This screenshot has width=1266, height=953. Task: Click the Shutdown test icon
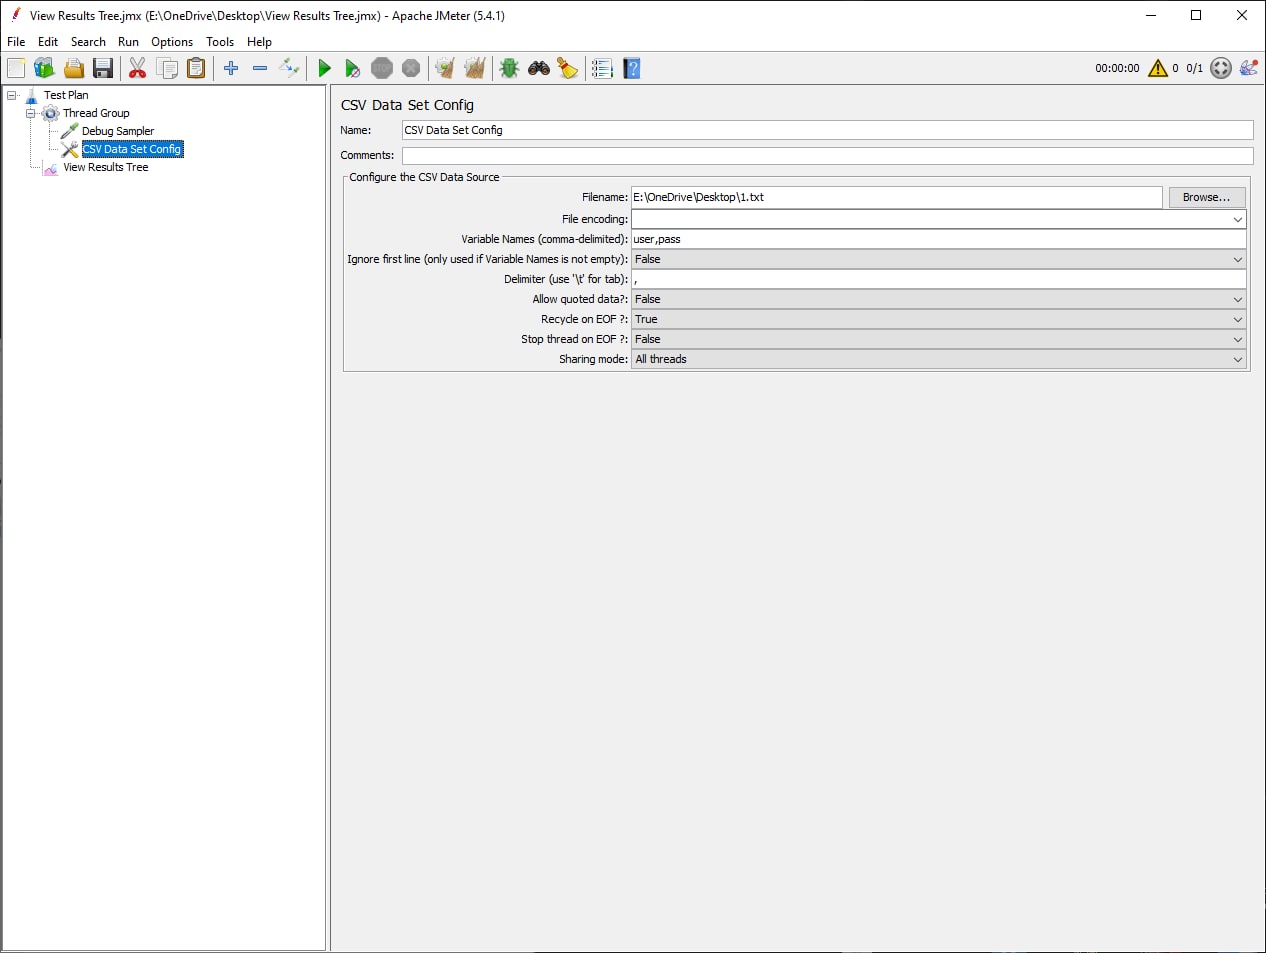(411, 68)
